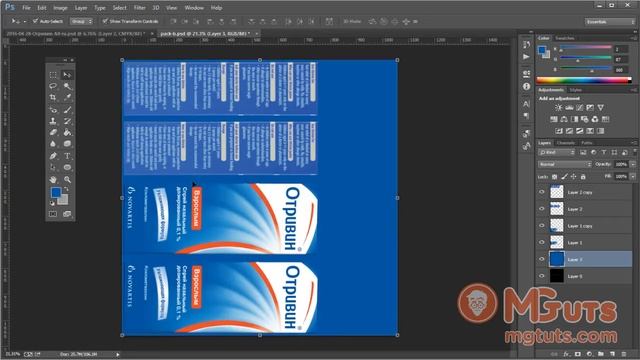The height and width of the screenshot is (360, 640).
Task: Select the Eraser tool
Action: tap(53, 132)
